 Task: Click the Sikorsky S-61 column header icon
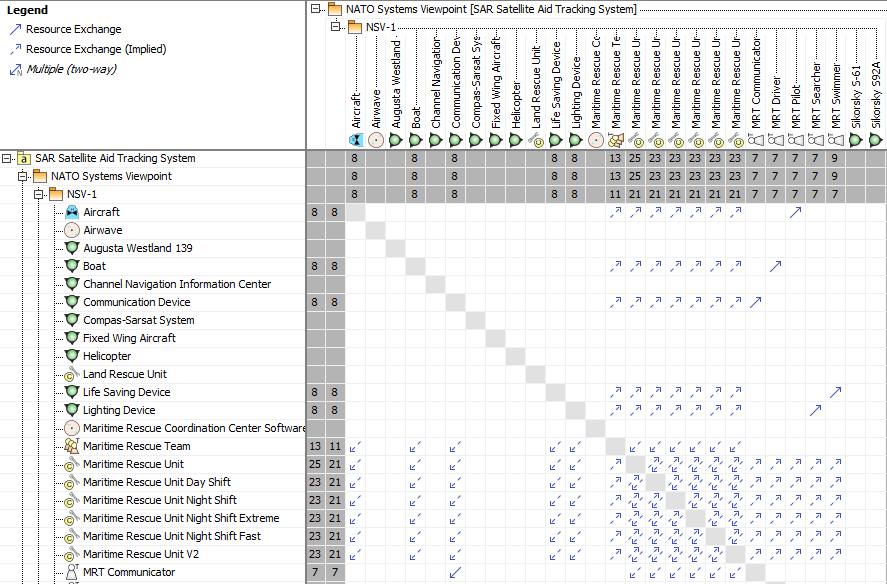856,140
